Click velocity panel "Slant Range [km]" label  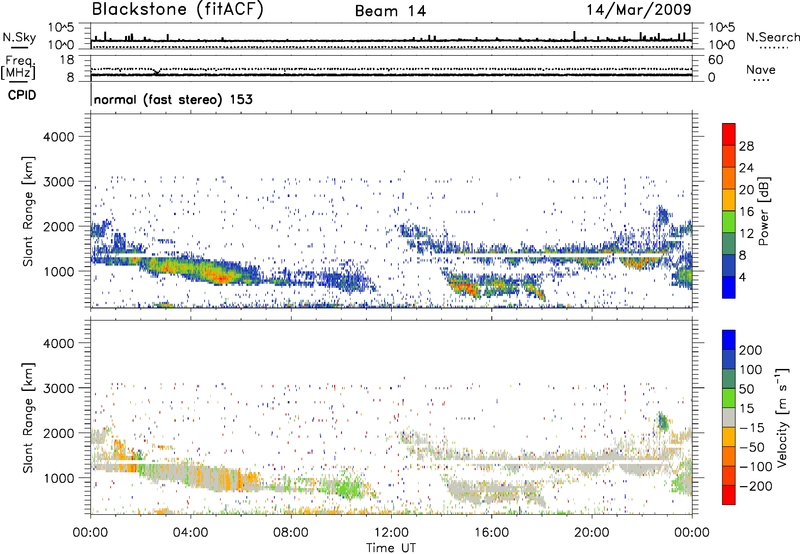(x=28, y=418)
